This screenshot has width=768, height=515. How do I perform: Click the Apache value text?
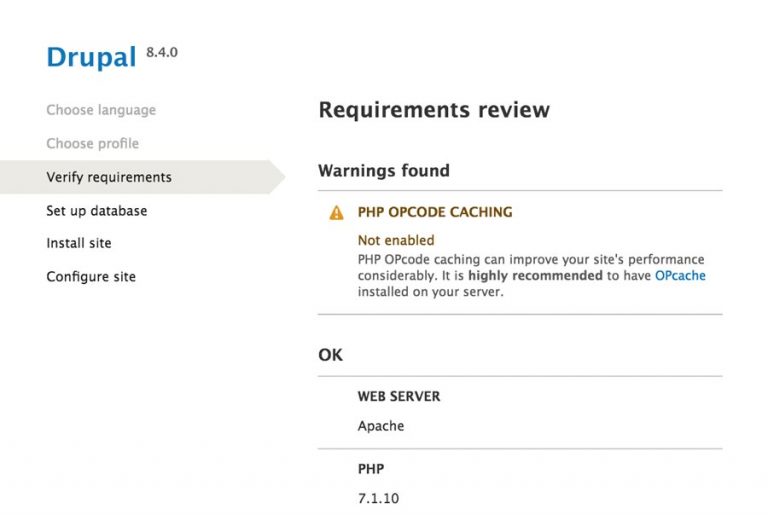pyautogui.click(x=381, y=426)
